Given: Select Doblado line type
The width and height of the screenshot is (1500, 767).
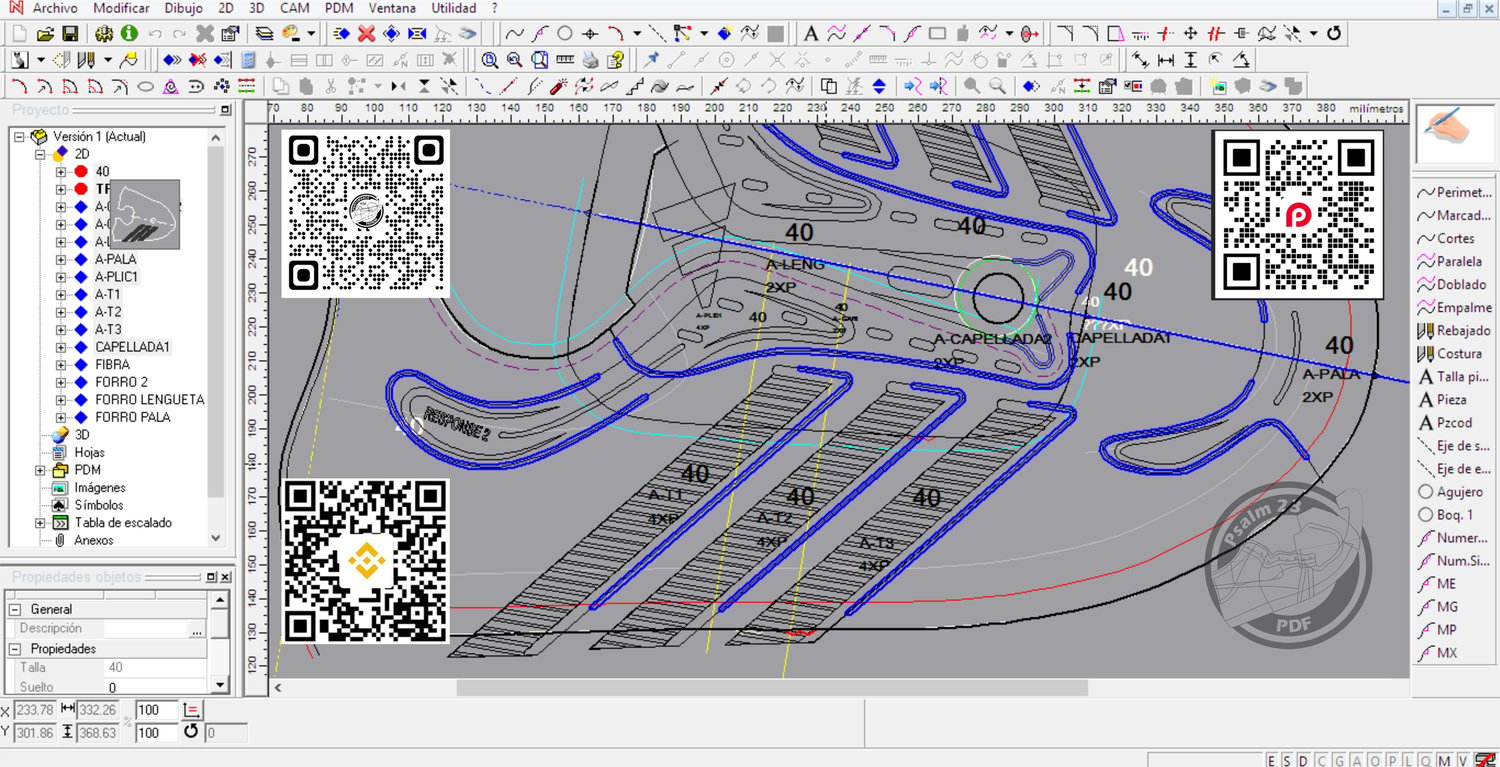Looking at the screenshot, I should (x=1453, y=285).
